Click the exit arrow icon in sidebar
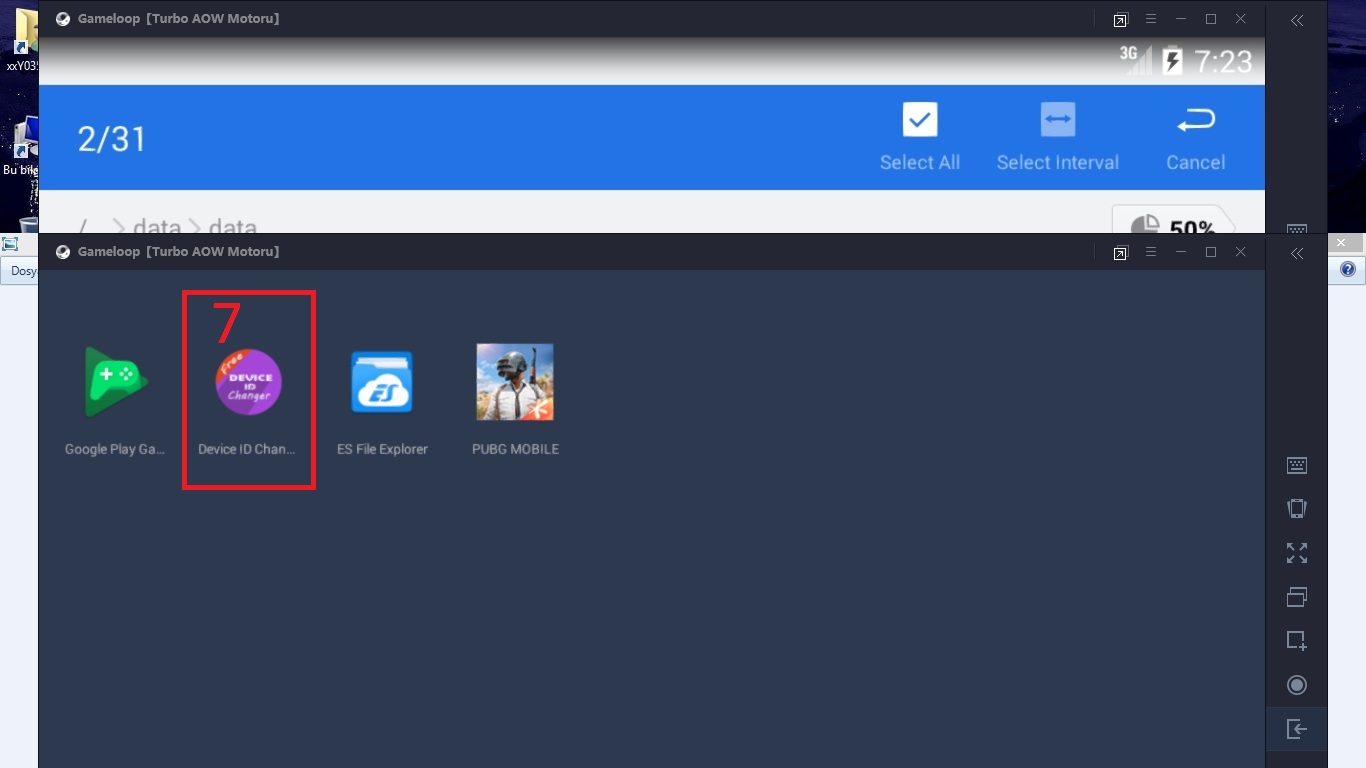Viewport: 1366px width, 768px height. click(1297, 729)
